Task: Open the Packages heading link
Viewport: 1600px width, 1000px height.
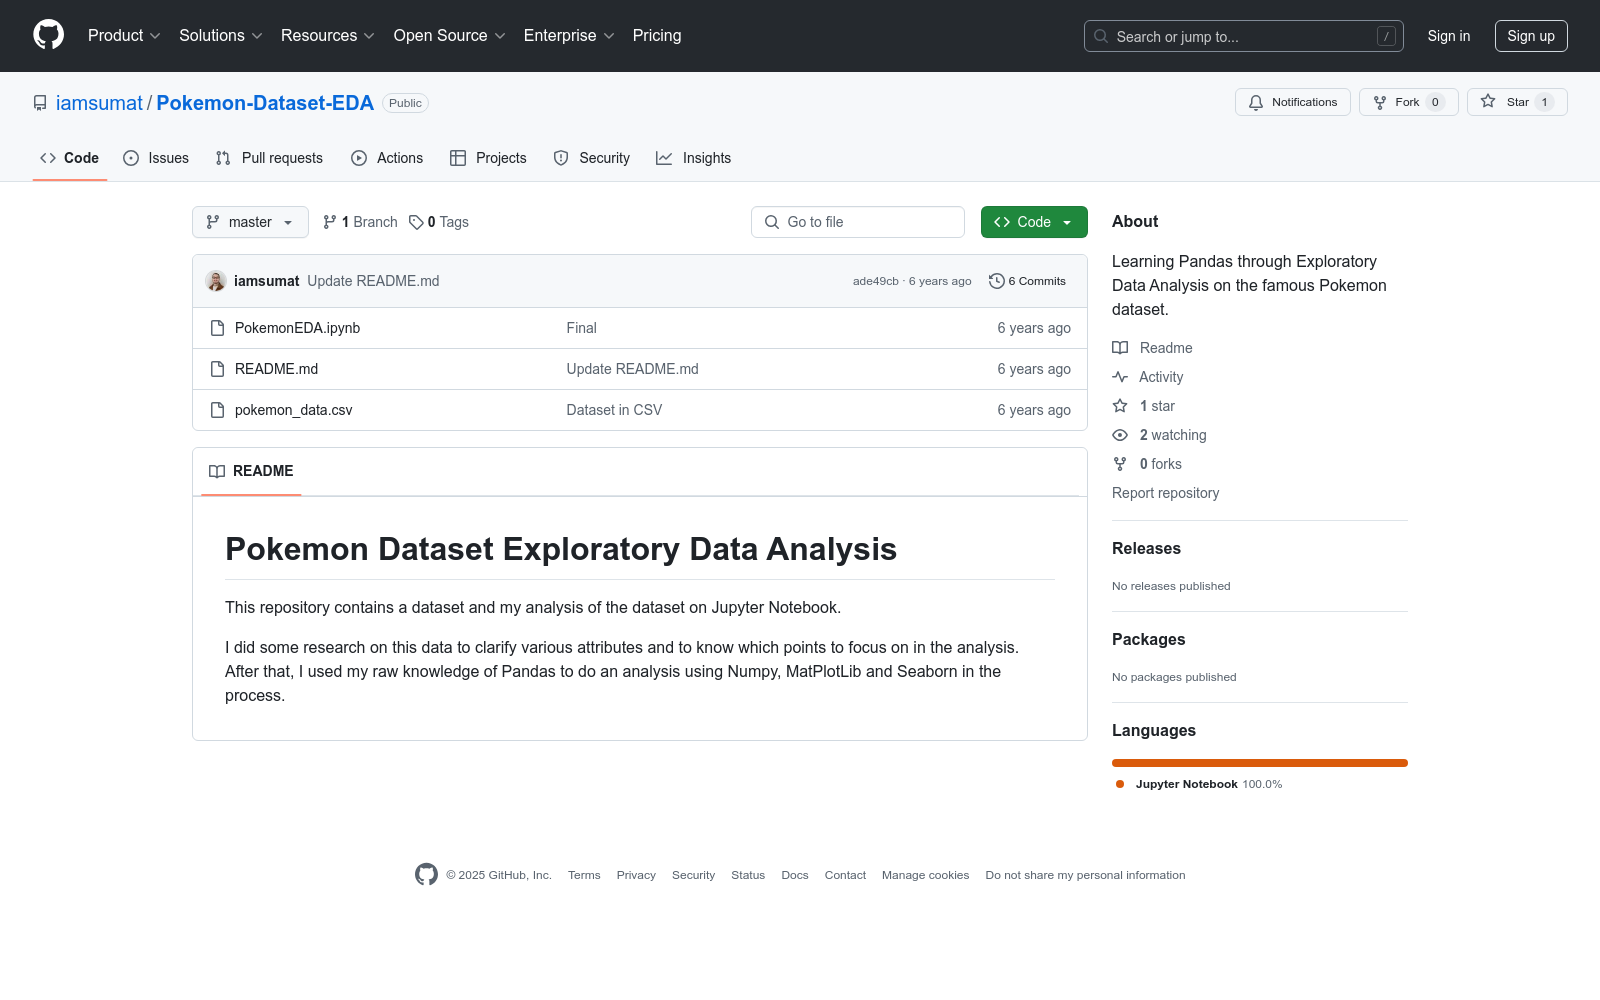Action: coord(1148,640)
